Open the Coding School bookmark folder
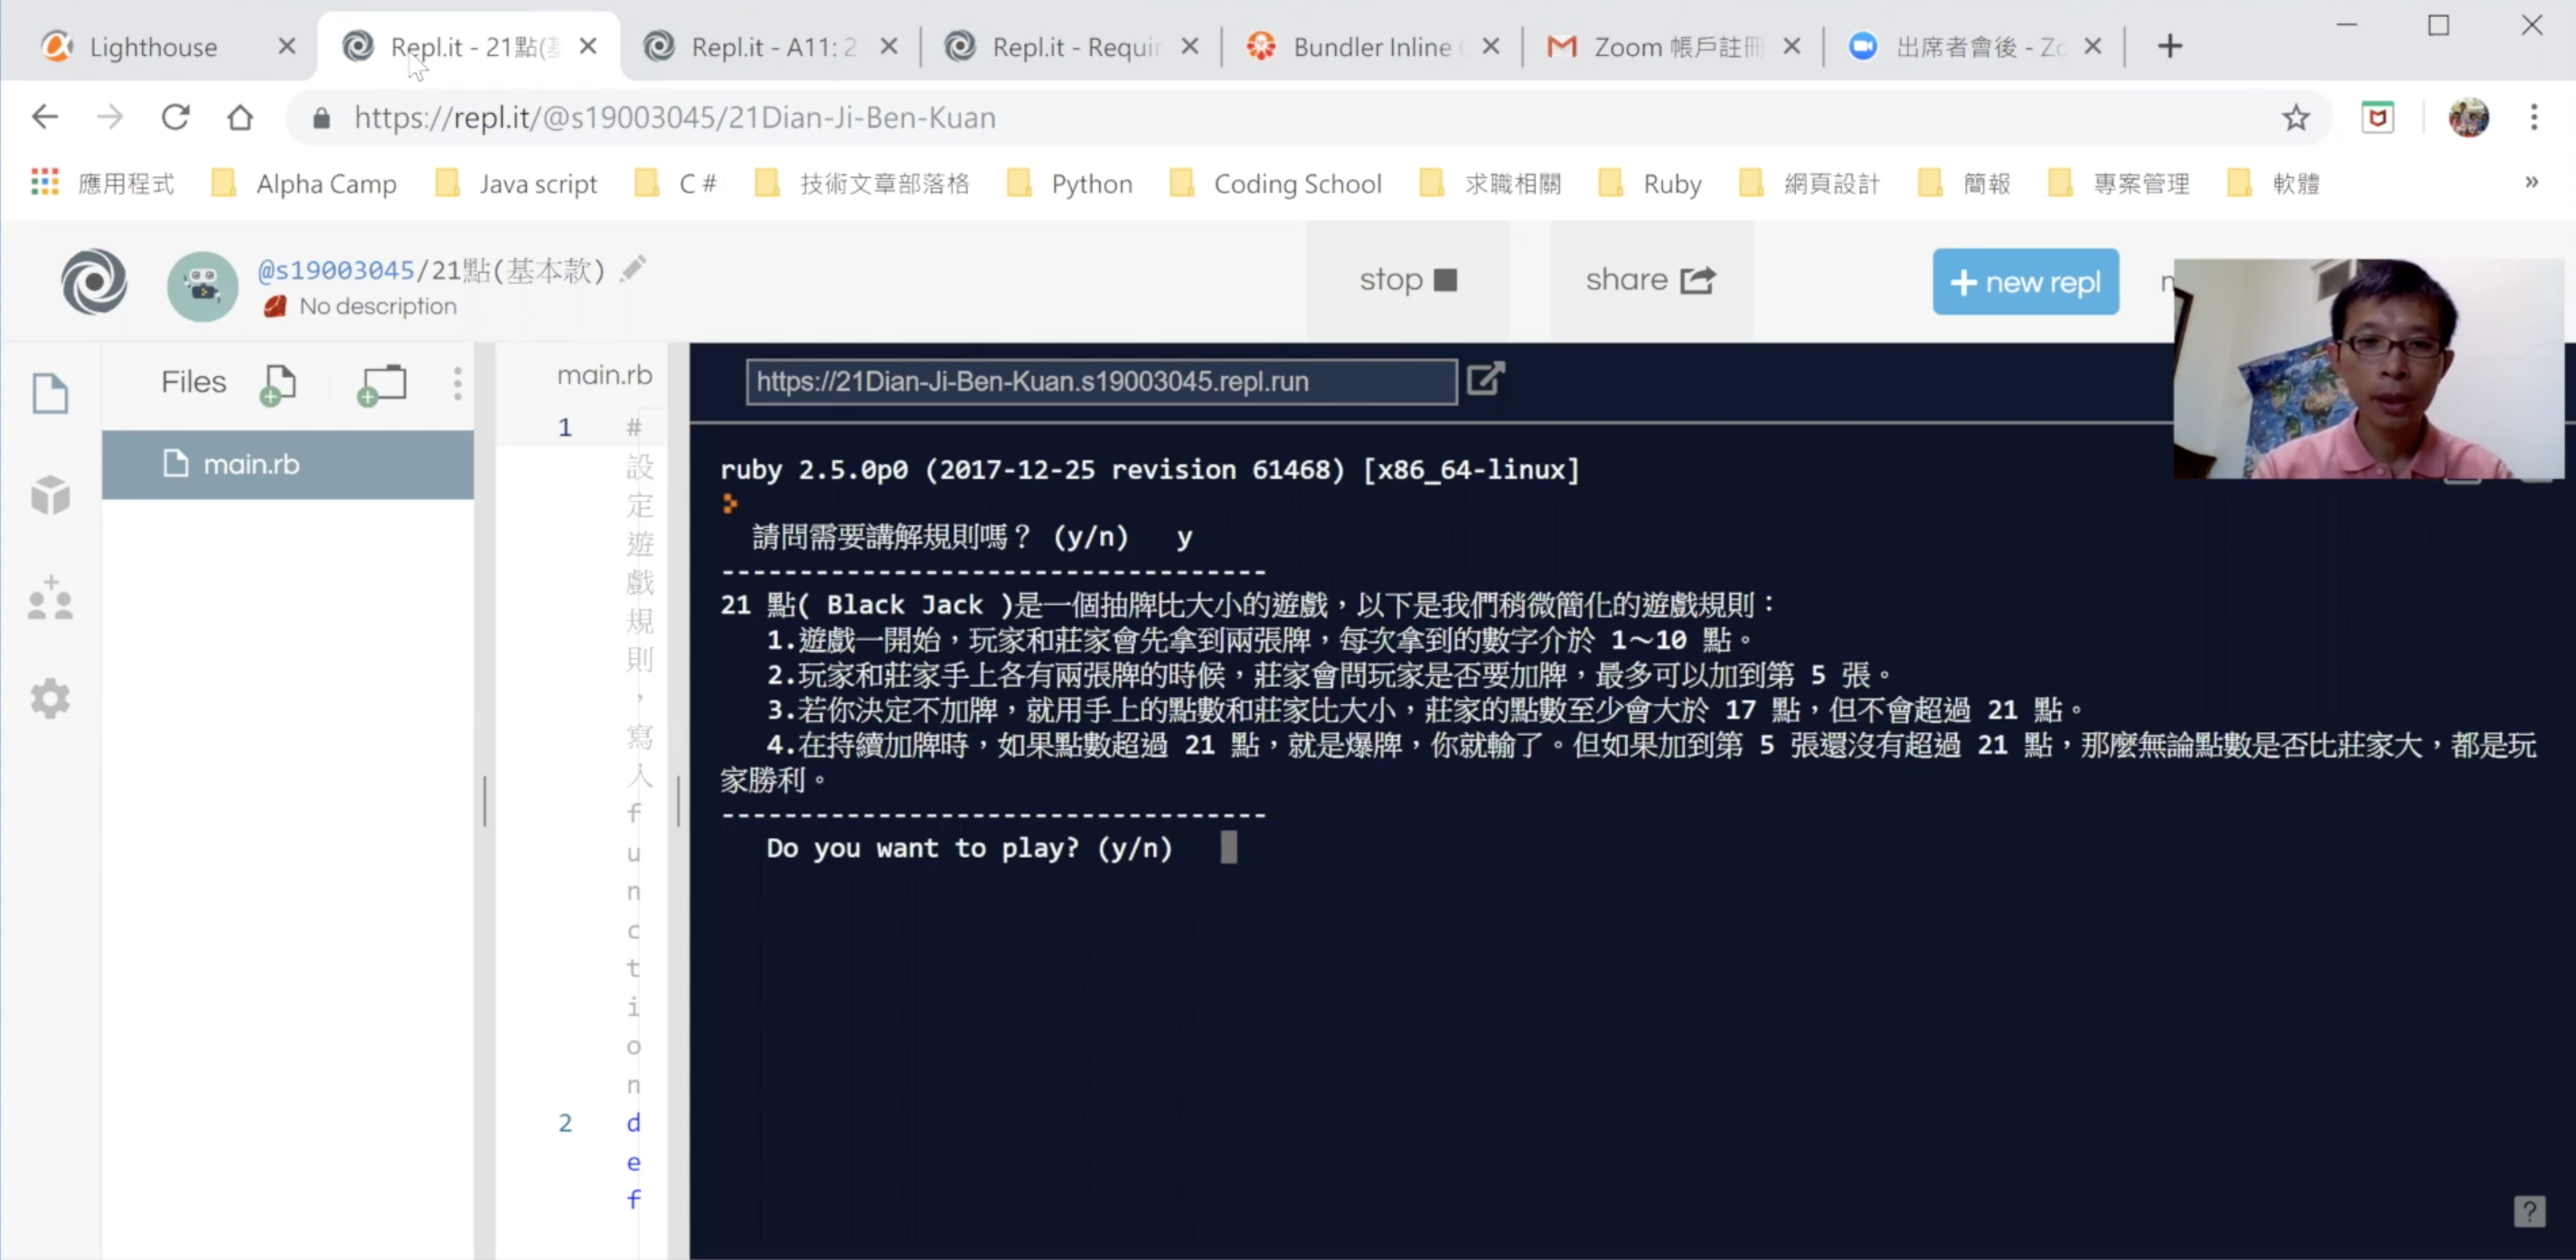The image size is (2576, 1260). pos(1276,184)
